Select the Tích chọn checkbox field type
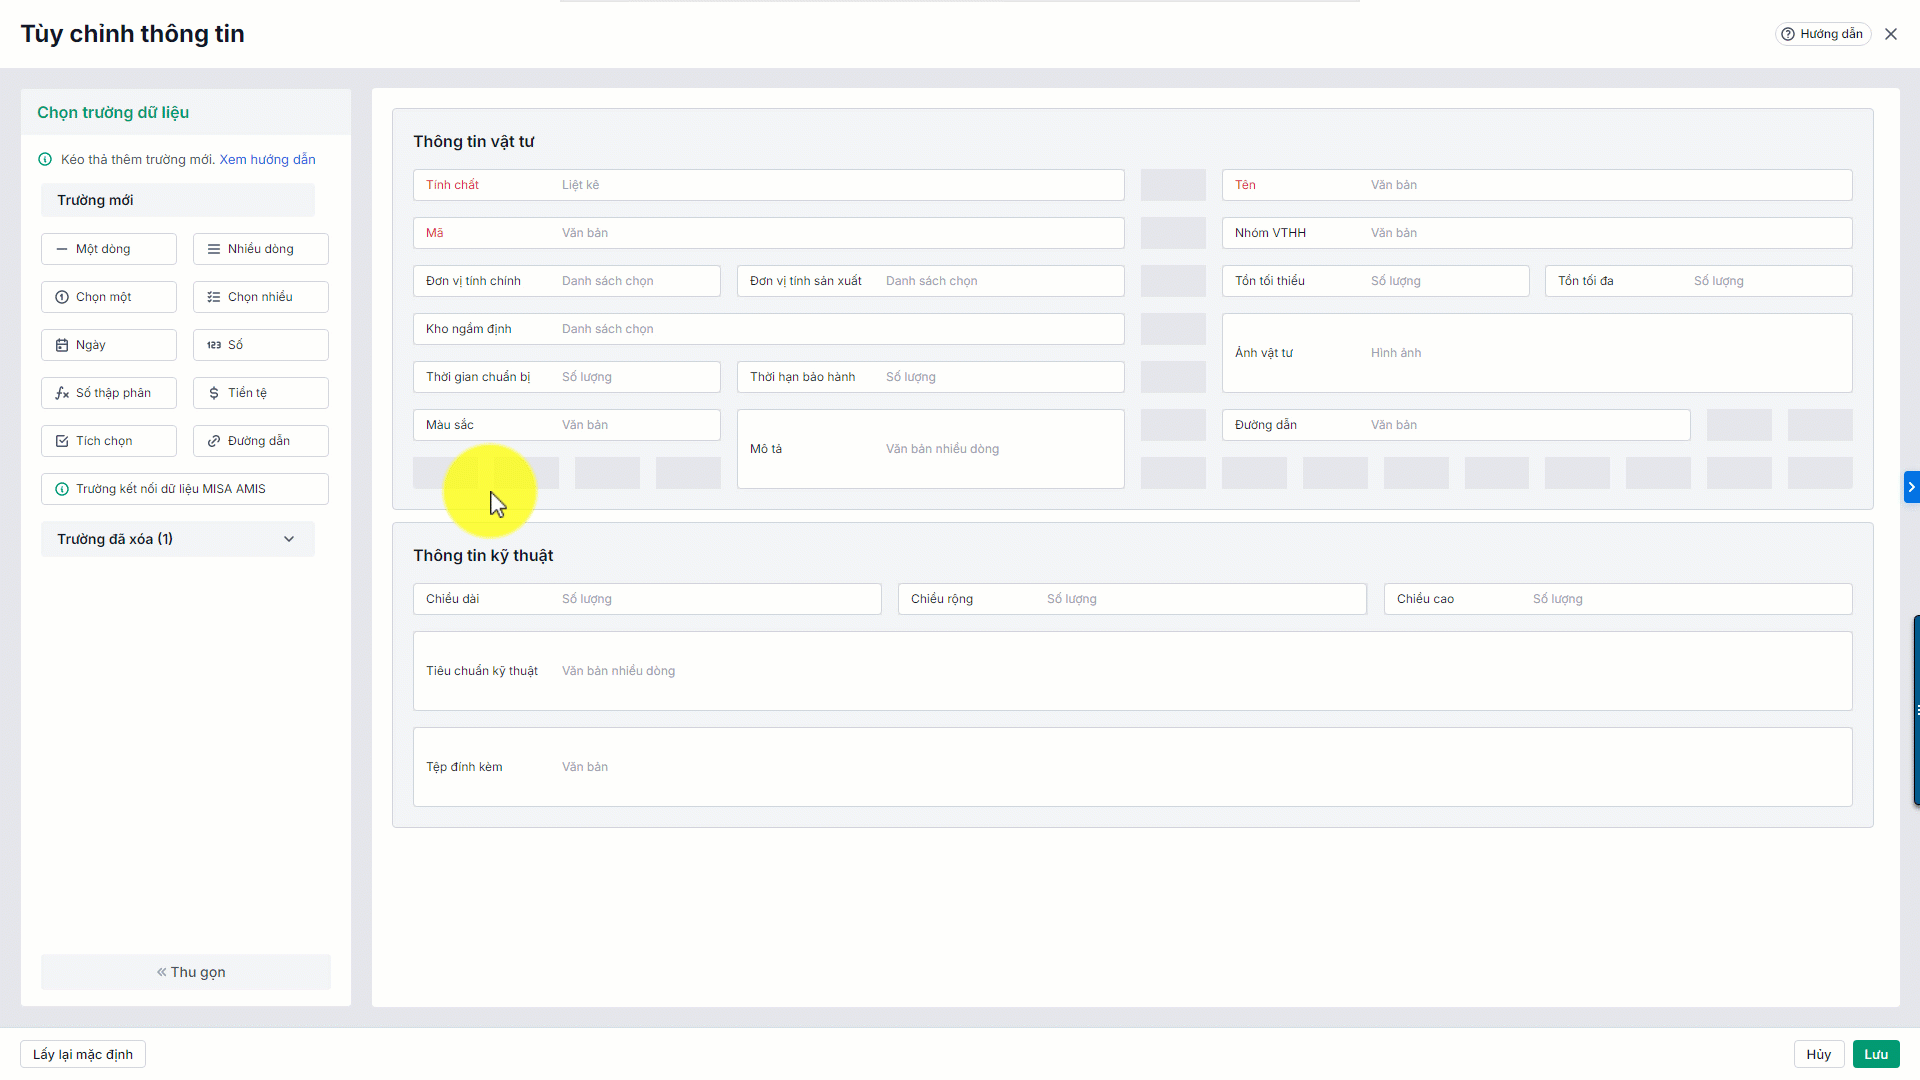The width and height of the screenshot is (1920, 1080). coord(108,441)
